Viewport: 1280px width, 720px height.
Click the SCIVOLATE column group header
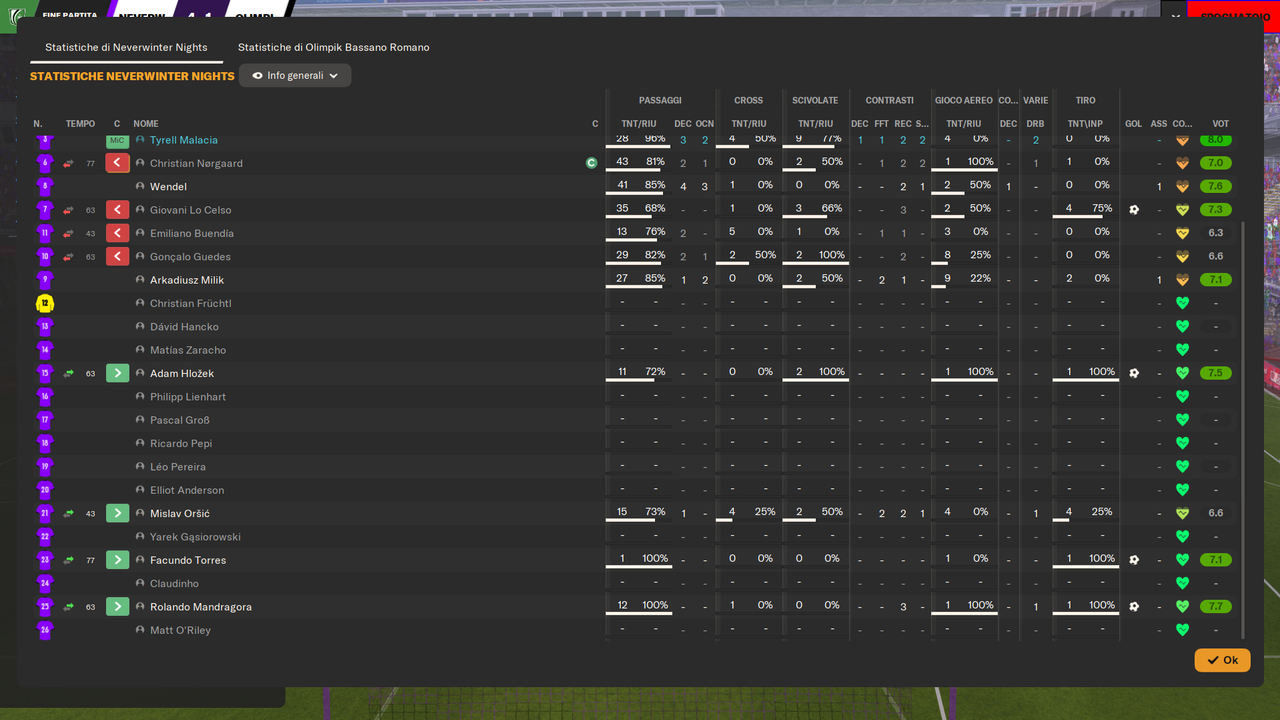[815, 100]
